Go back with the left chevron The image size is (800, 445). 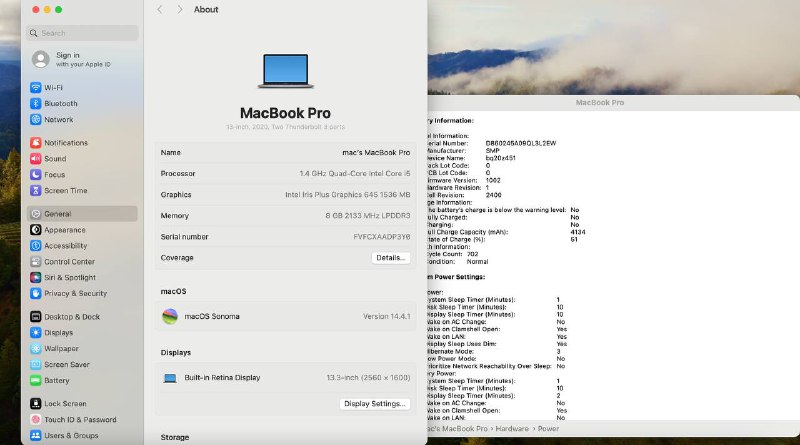(x=160, y=10)
